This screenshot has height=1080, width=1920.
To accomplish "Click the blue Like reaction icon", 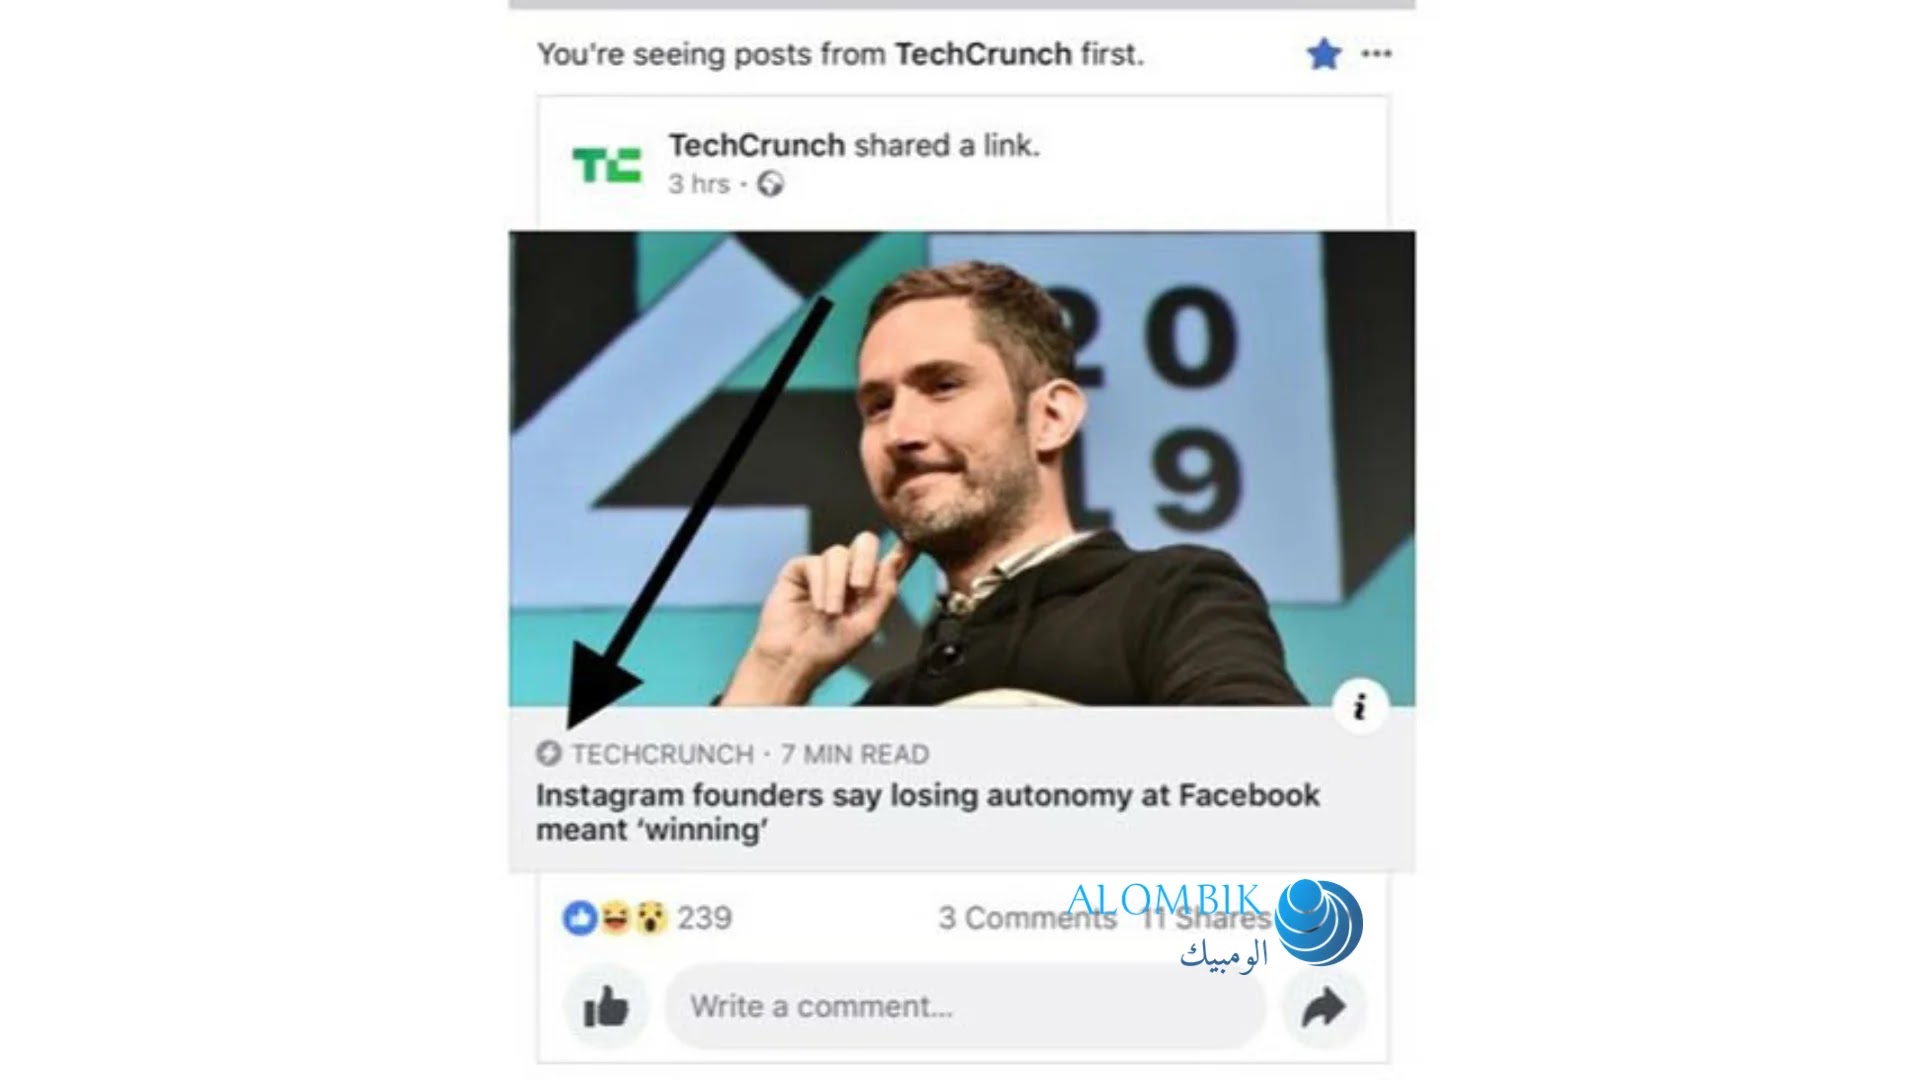I will point(580,917).
